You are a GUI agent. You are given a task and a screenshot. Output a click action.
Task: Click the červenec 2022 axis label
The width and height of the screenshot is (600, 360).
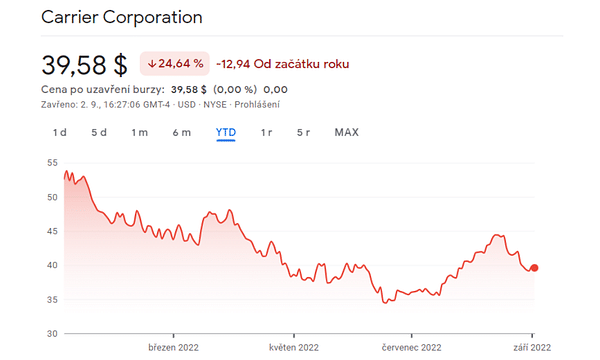[x=412, y=347]
